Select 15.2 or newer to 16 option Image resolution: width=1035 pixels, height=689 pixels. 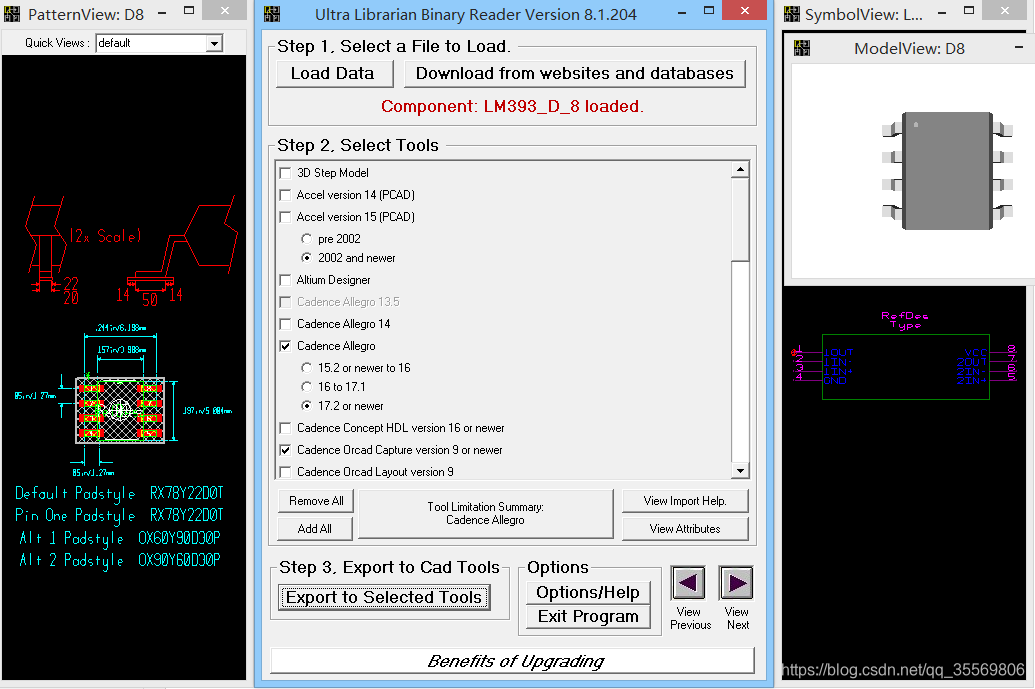(306, 368)
